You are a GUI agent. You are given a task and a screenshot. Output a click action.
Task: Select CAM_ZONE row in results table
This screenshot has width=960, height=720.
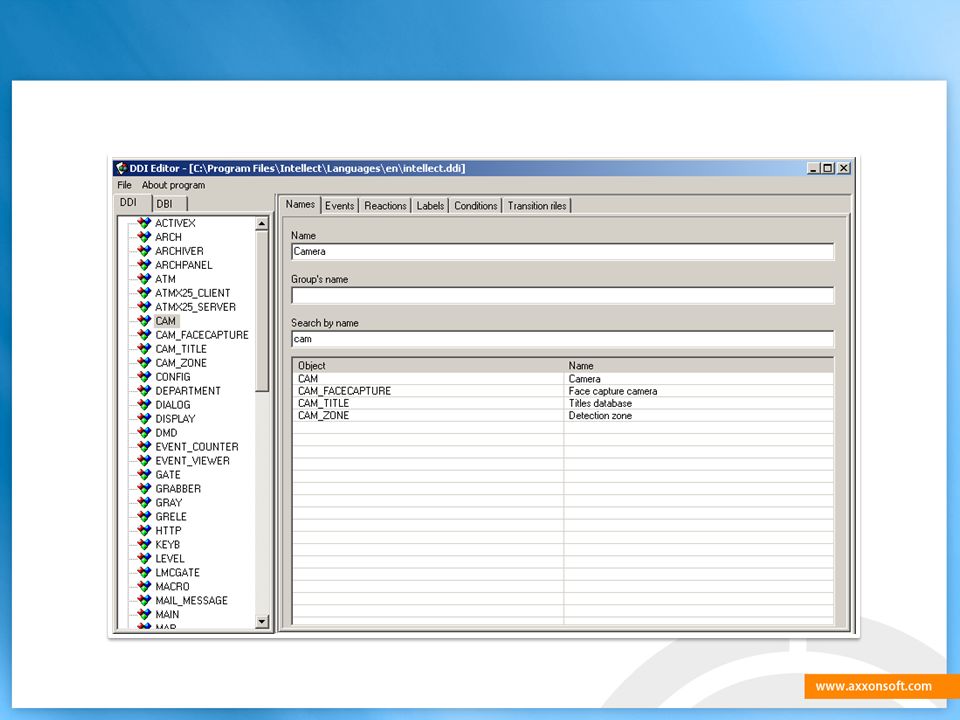point(563,416)
